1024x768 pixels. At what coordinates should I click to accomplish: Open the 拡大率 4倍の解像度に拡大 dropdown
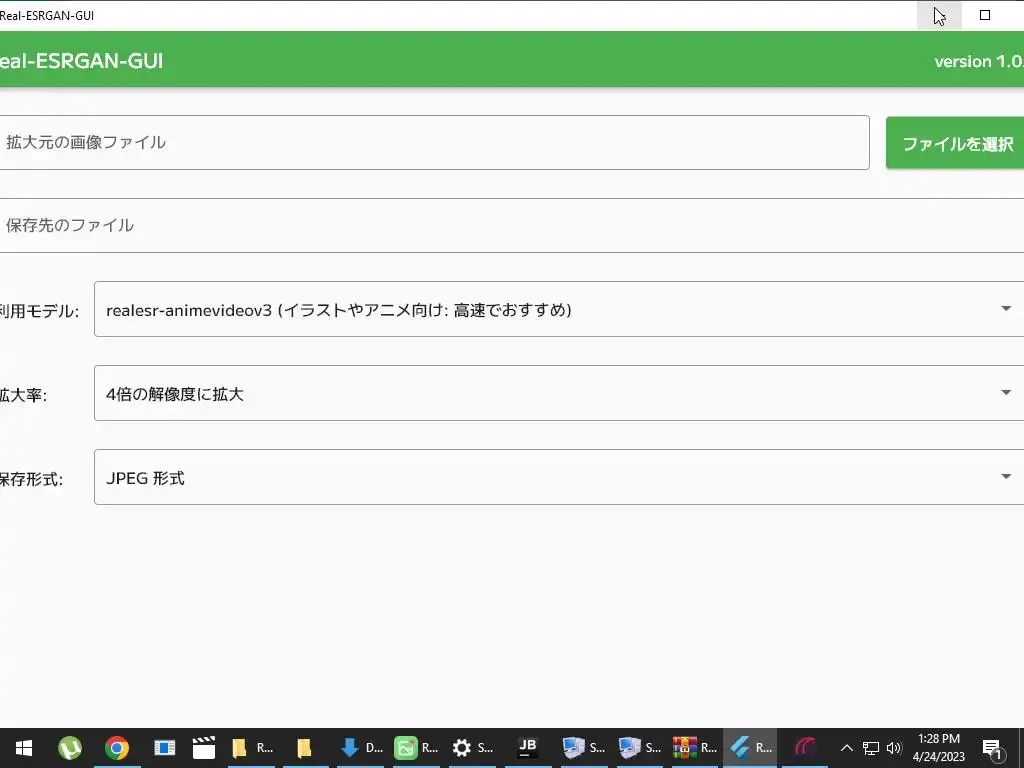tap(559, 393)
